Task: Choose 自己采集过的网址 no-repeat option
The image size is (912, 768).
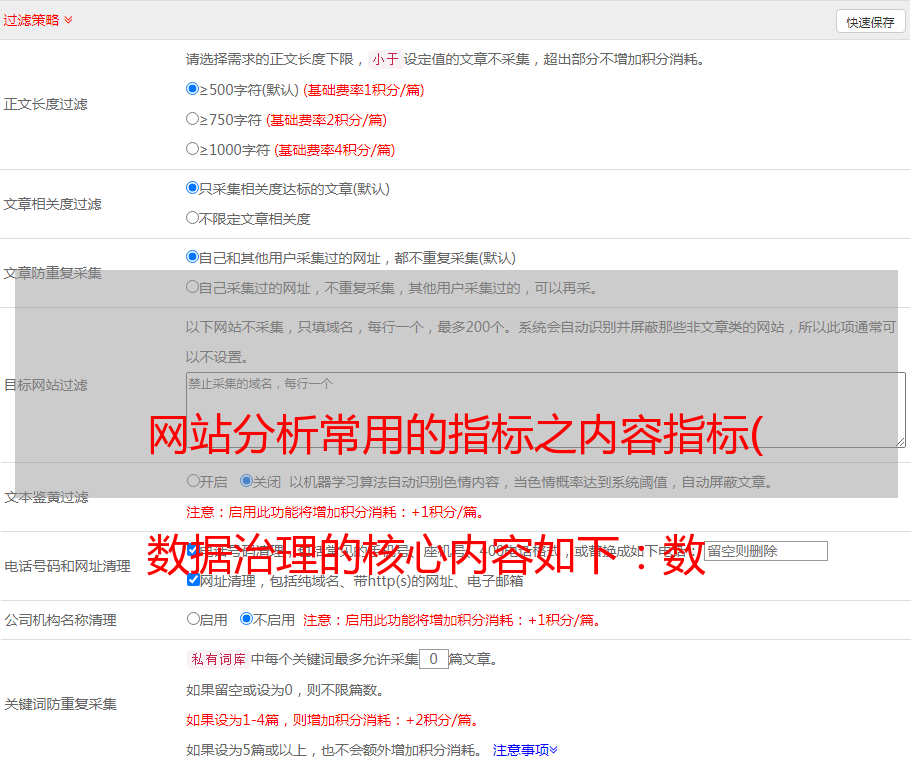Action: pyautogui.click(x=192, y=287)
